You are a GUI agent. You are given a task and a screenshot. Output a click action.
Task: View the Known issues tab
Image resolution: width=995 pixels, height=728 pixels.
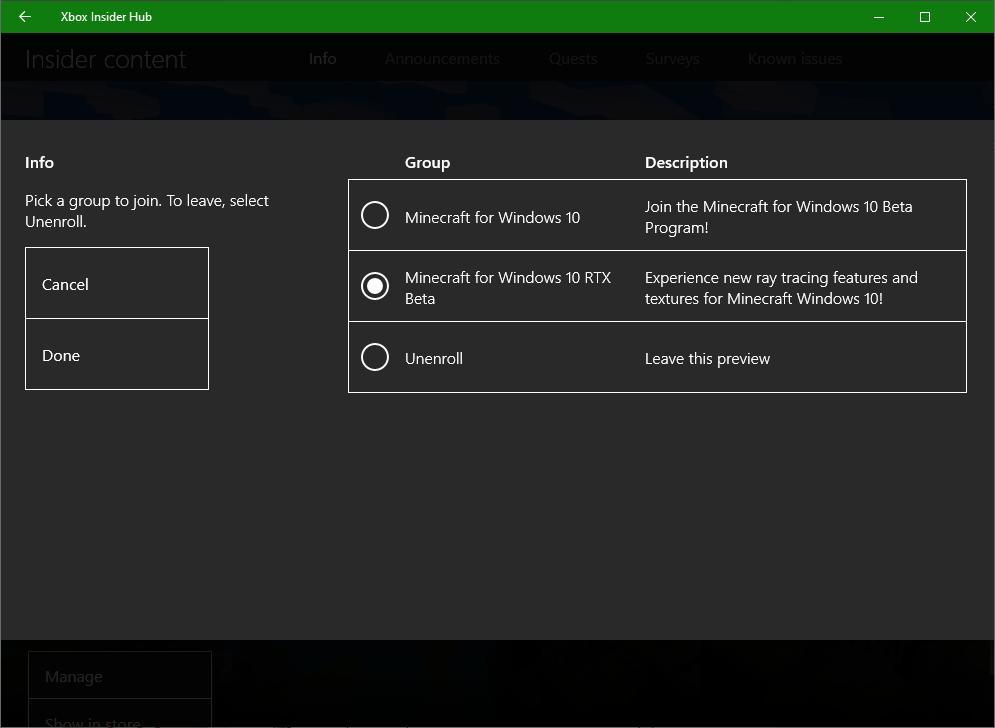tap(795, 59)
